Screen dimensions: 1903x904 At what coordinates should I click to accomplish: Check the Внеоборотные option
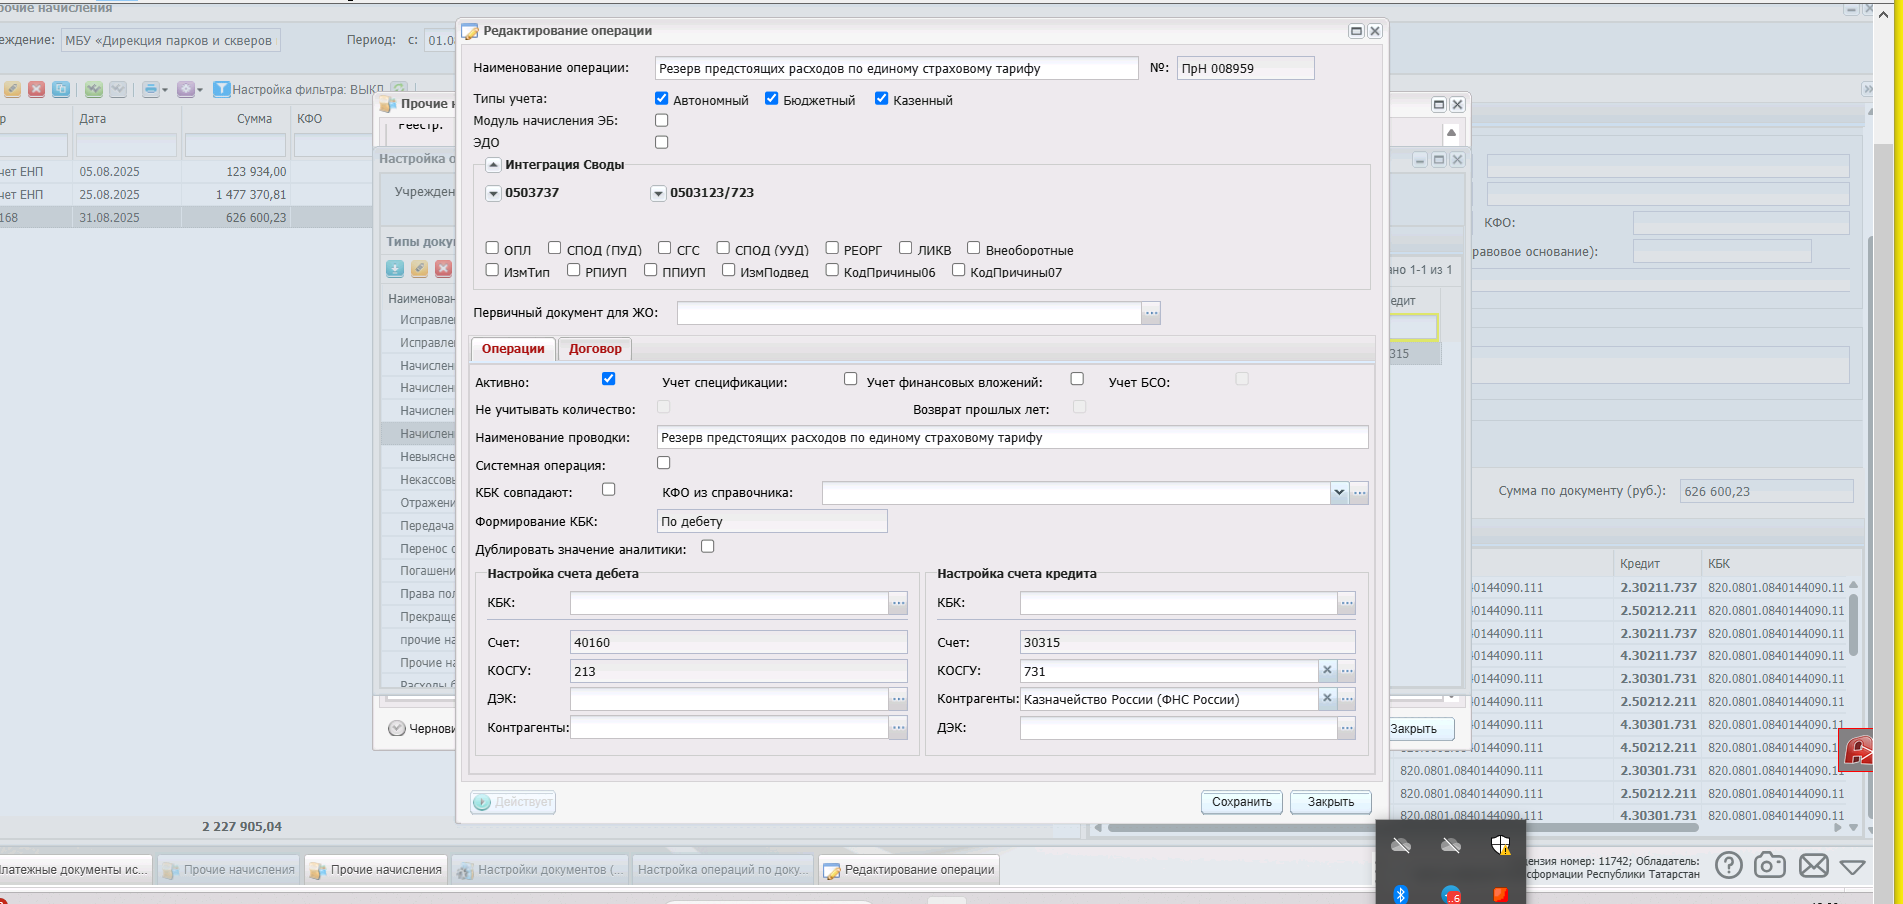973,248
